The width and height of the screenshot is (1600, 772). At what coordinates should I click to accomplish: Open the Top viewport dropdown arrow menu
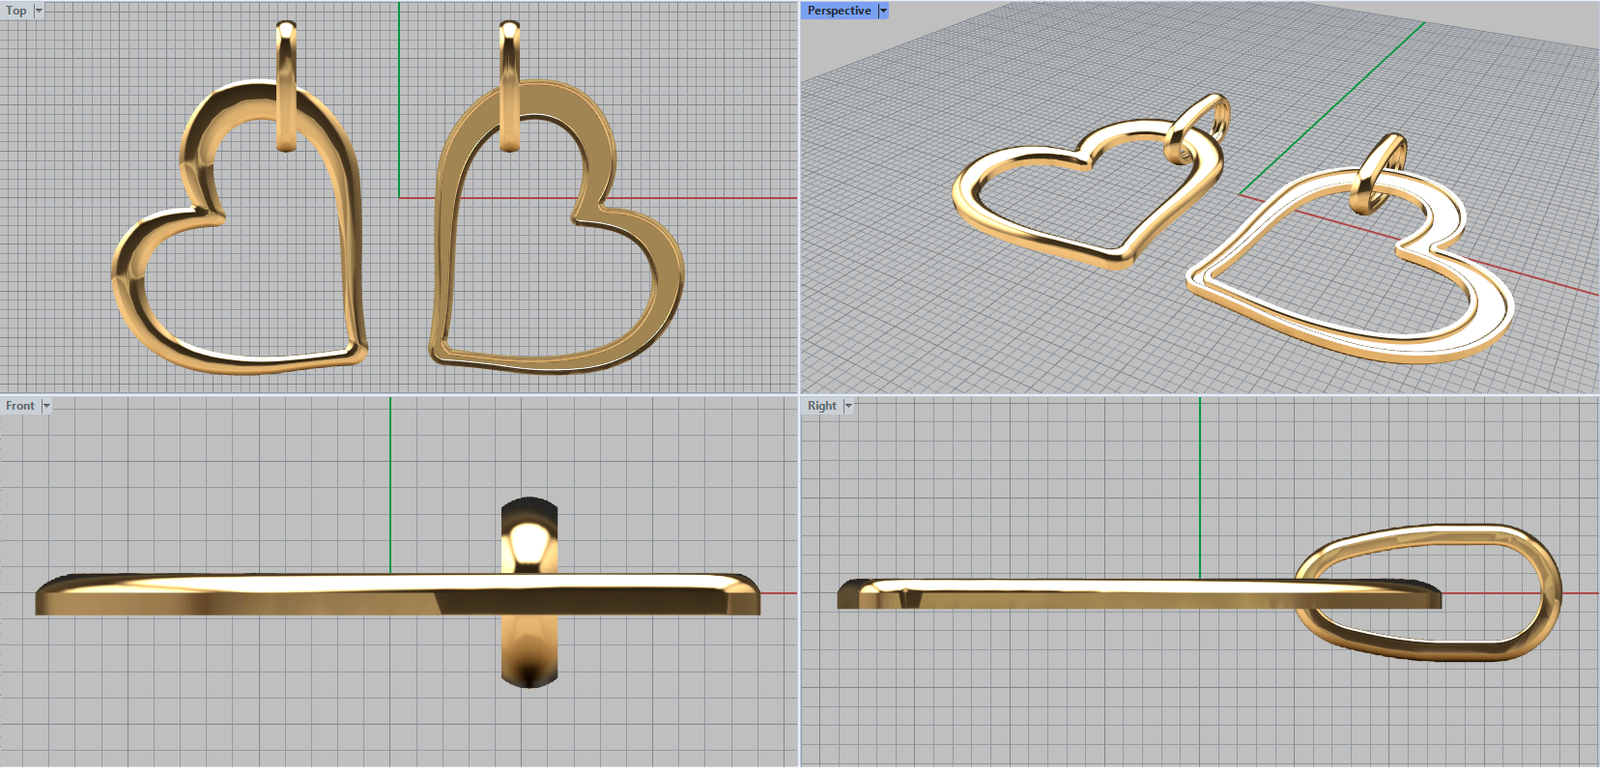pos(39,11)
